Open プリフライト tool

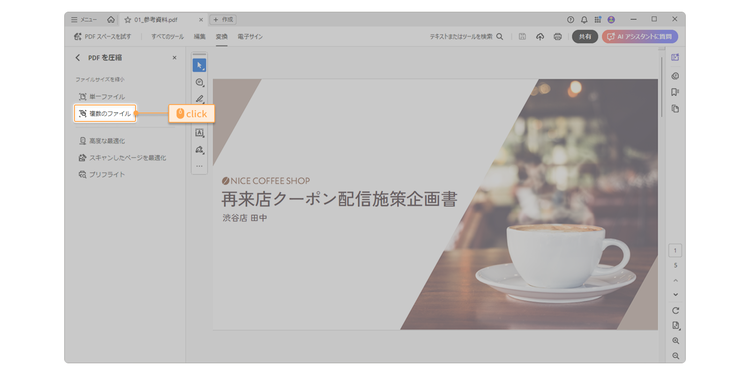102,175
